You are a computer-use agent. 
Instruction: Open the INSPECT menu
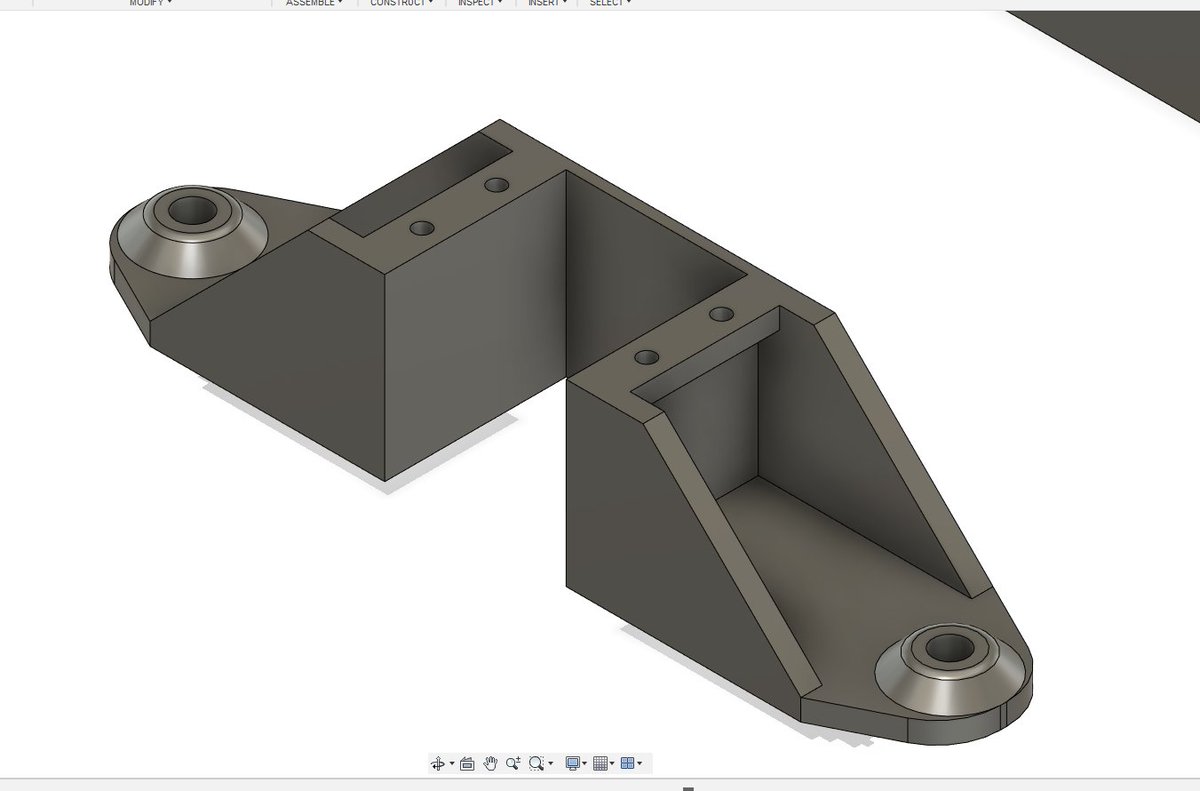[480, 3]
